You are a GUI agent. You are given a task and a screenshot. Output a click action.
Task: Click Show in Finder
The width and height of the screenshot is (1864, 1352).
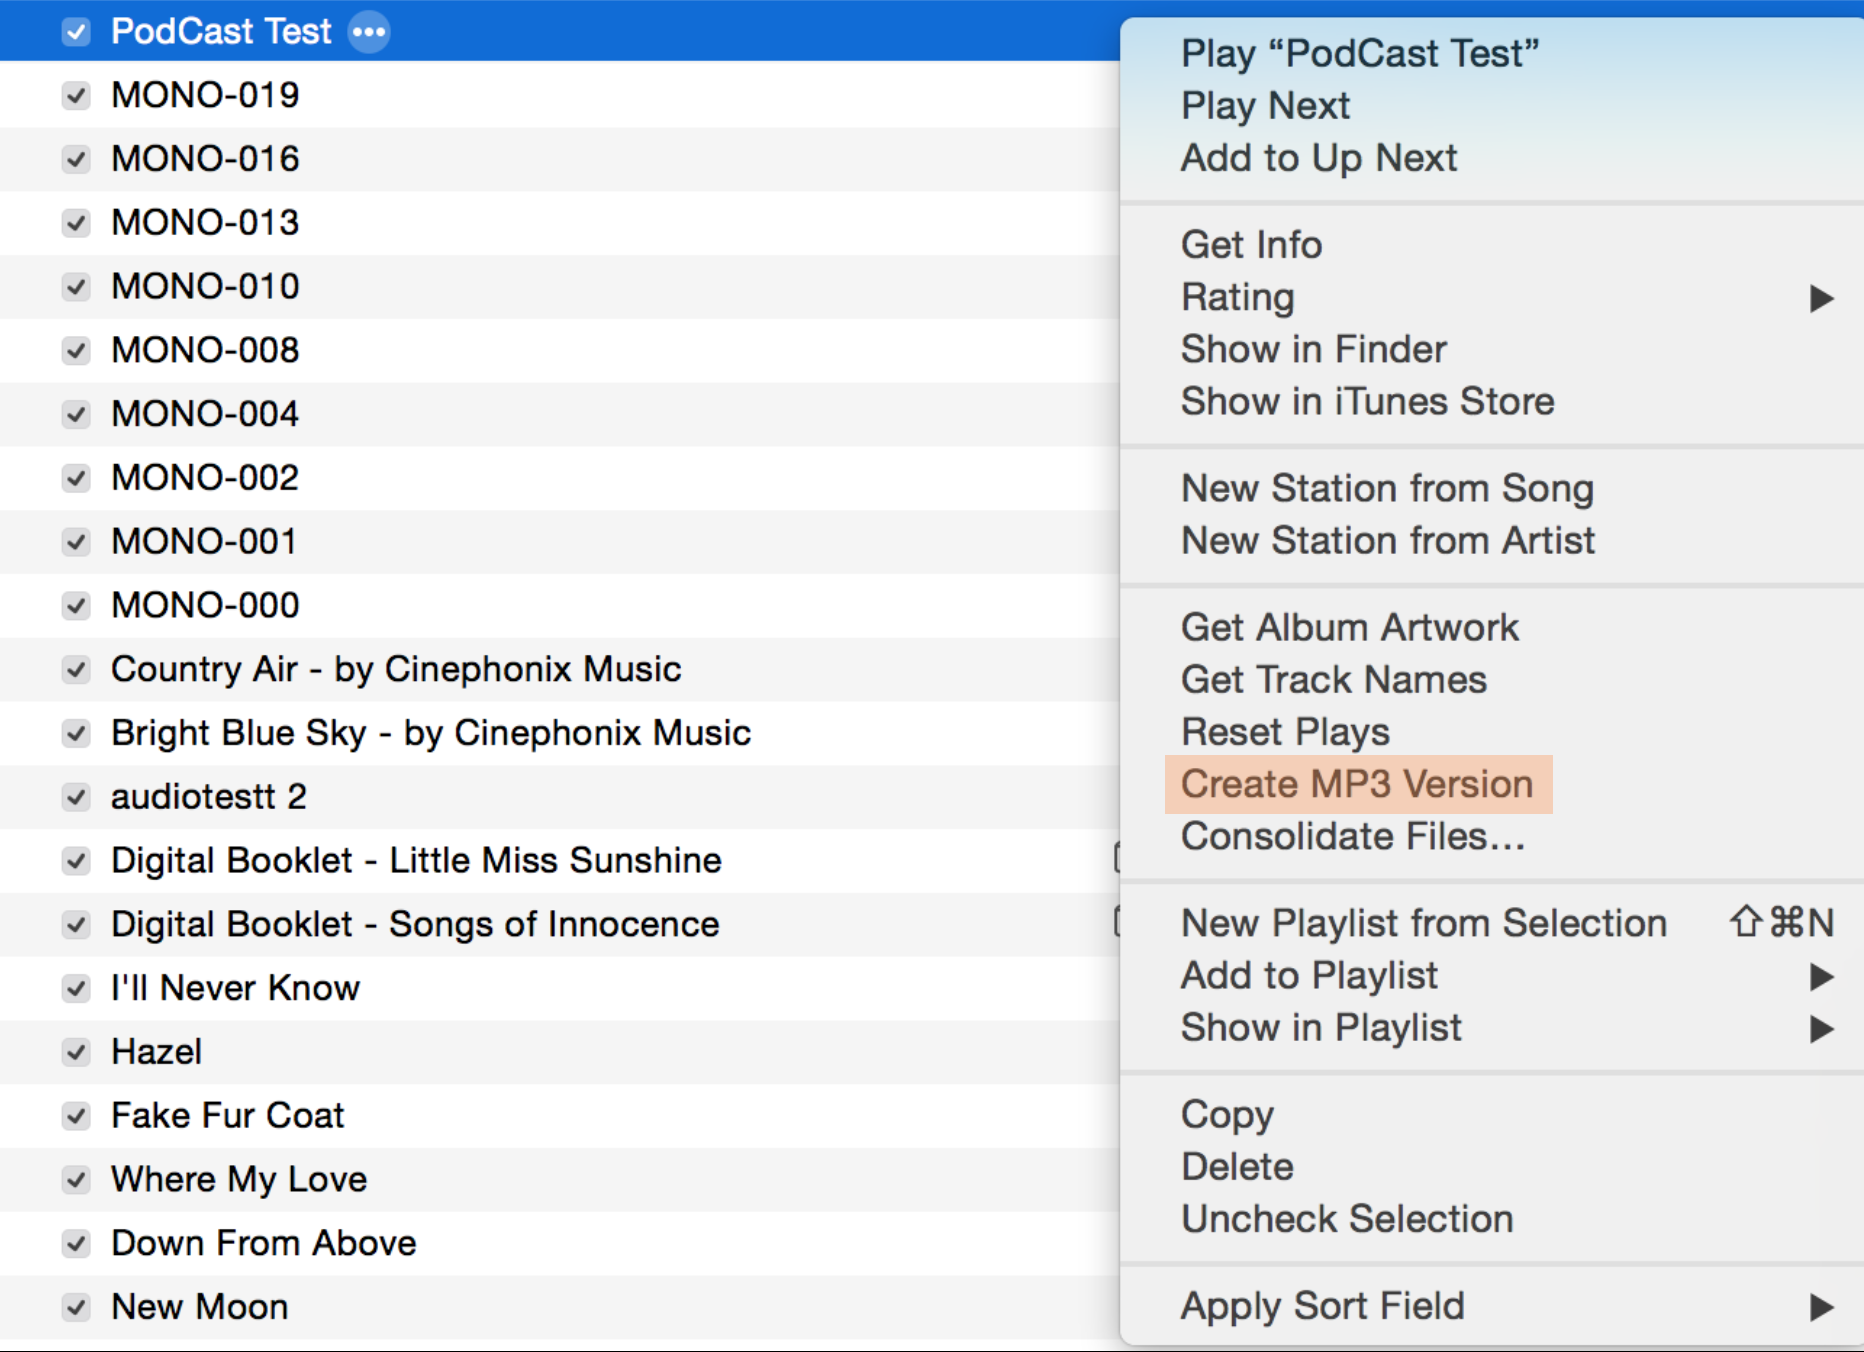1313,349
